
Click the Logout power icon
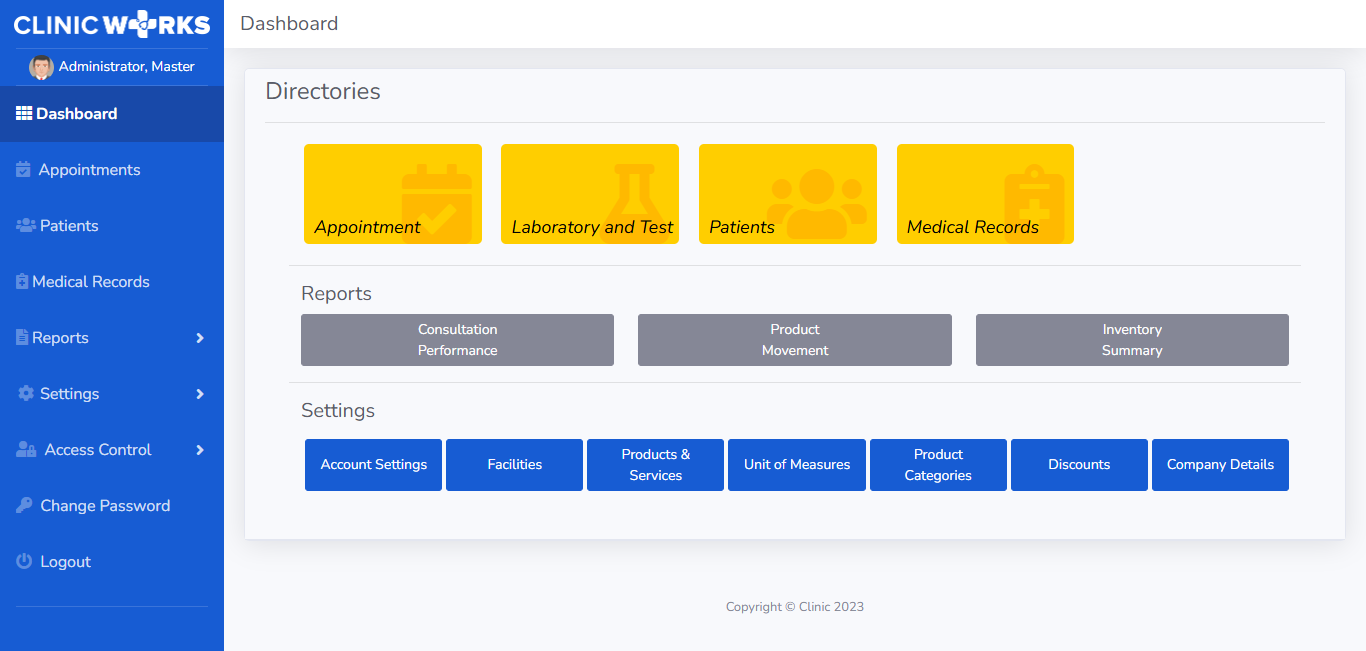pos(24,562)
